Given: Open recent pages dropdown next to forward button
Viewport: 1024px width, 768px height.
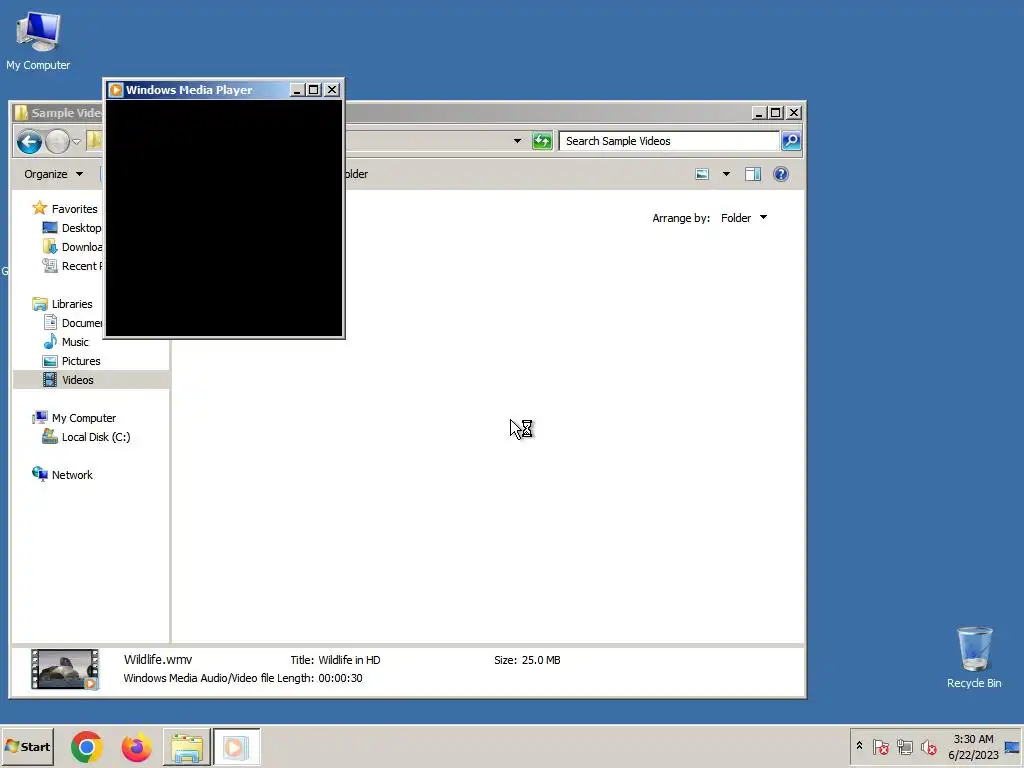Looking at the screenshot, I should 76,142.
